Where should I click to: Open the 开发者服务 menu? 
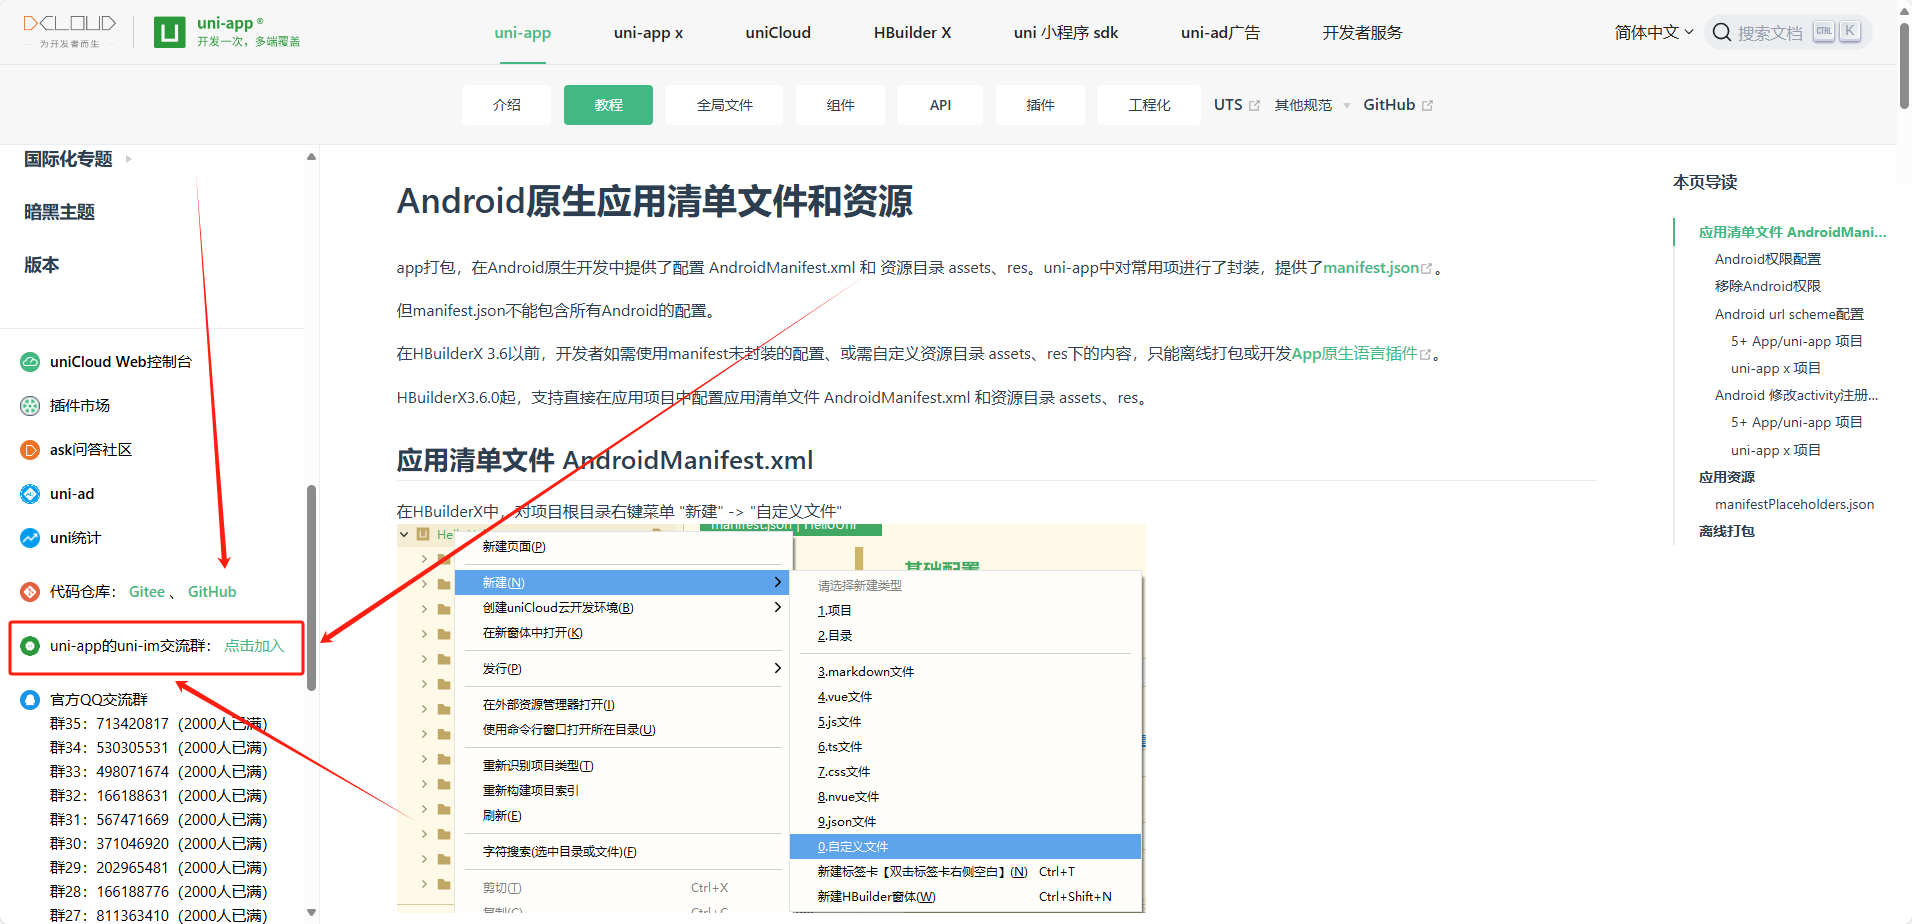1362,32
